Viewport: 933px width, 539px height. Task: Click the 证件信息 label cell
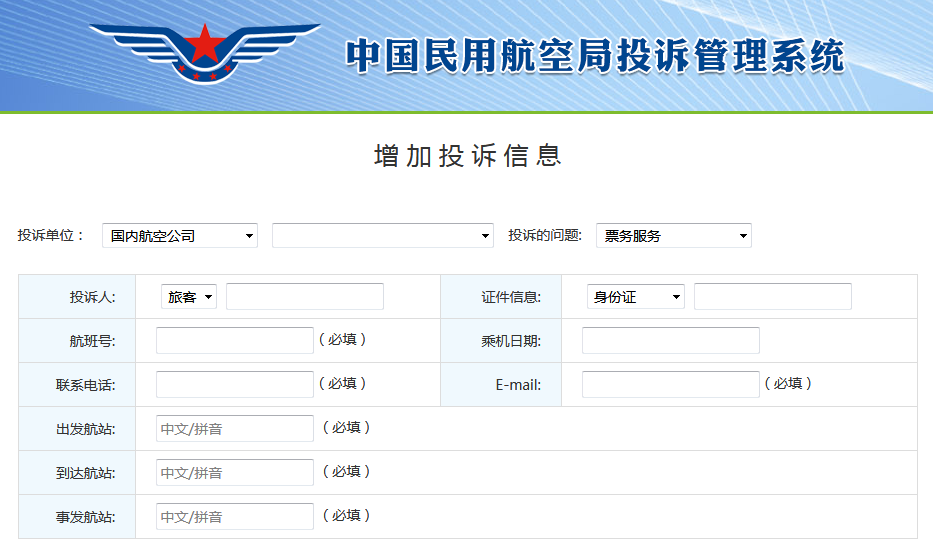click(x=501, y=297)
